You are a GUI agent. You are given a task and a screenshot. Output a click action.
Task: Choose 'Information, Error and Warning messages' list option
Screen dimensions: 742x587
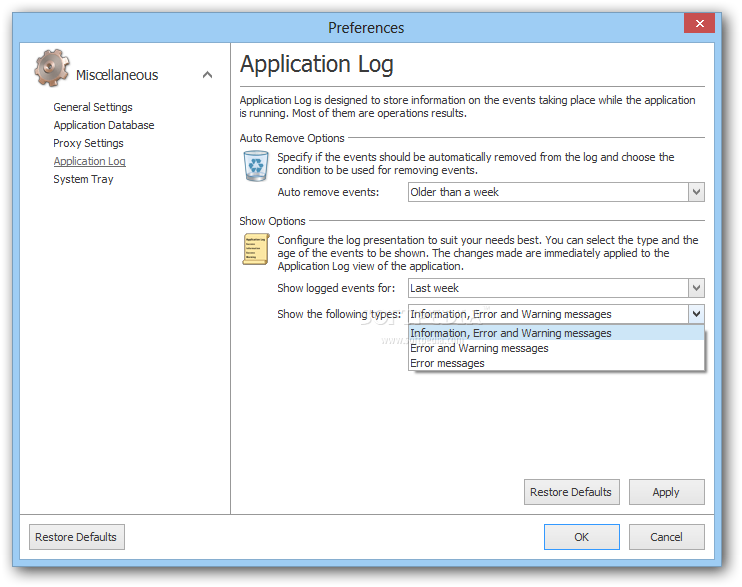(x=556, y=333)
